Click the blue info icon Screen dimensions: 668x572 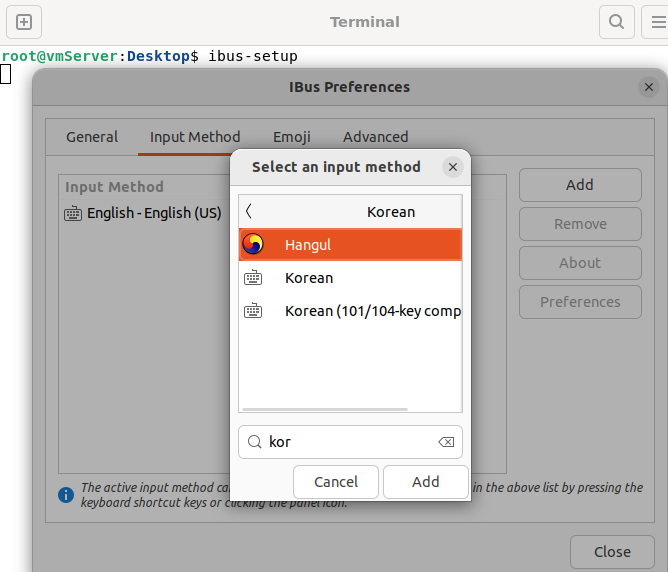[66, 495]
